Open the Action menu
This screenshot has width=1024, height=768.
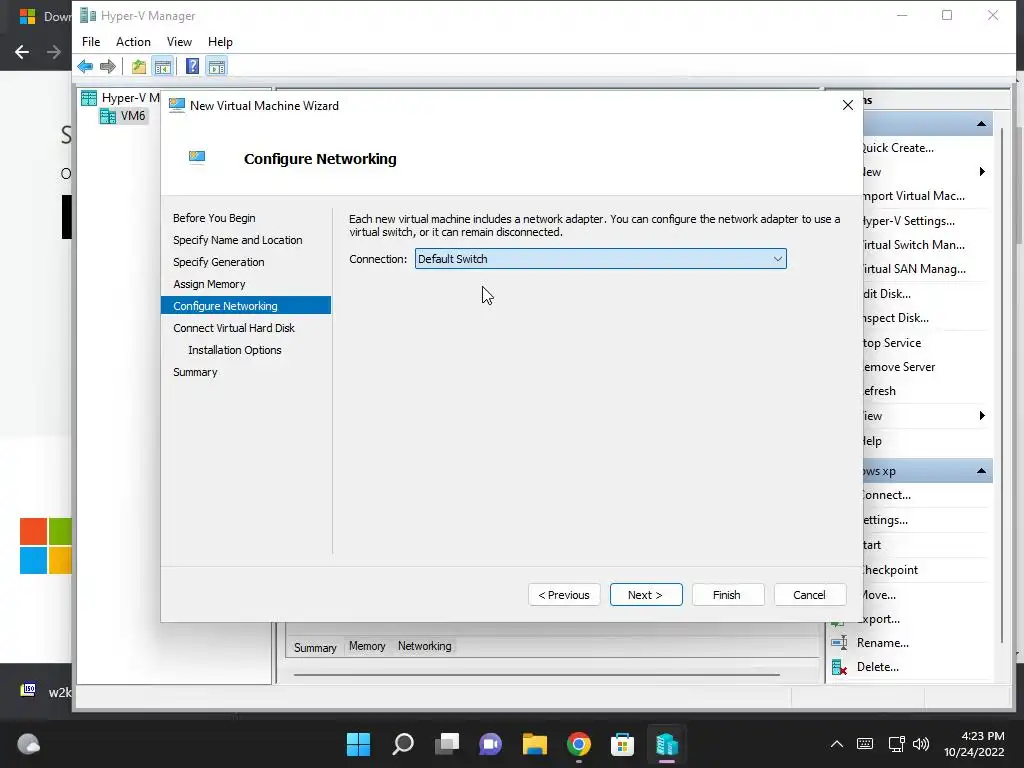click(133, 42)
